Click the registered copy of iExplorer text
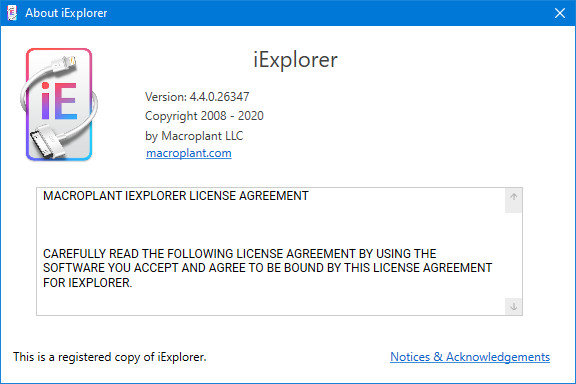 click(x=109, y=357)
